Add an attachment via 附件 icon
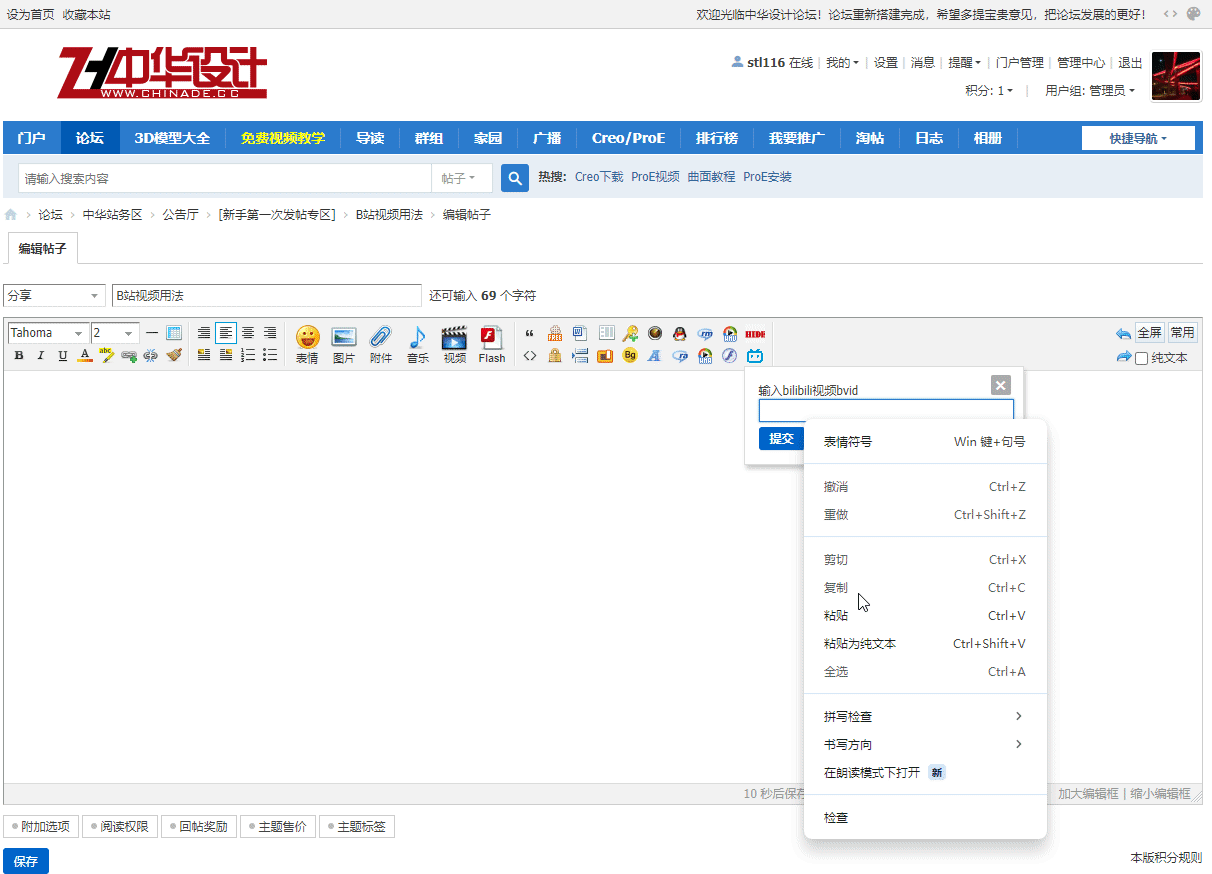Screen dimensions: 1212x874 tap(381, 345)
